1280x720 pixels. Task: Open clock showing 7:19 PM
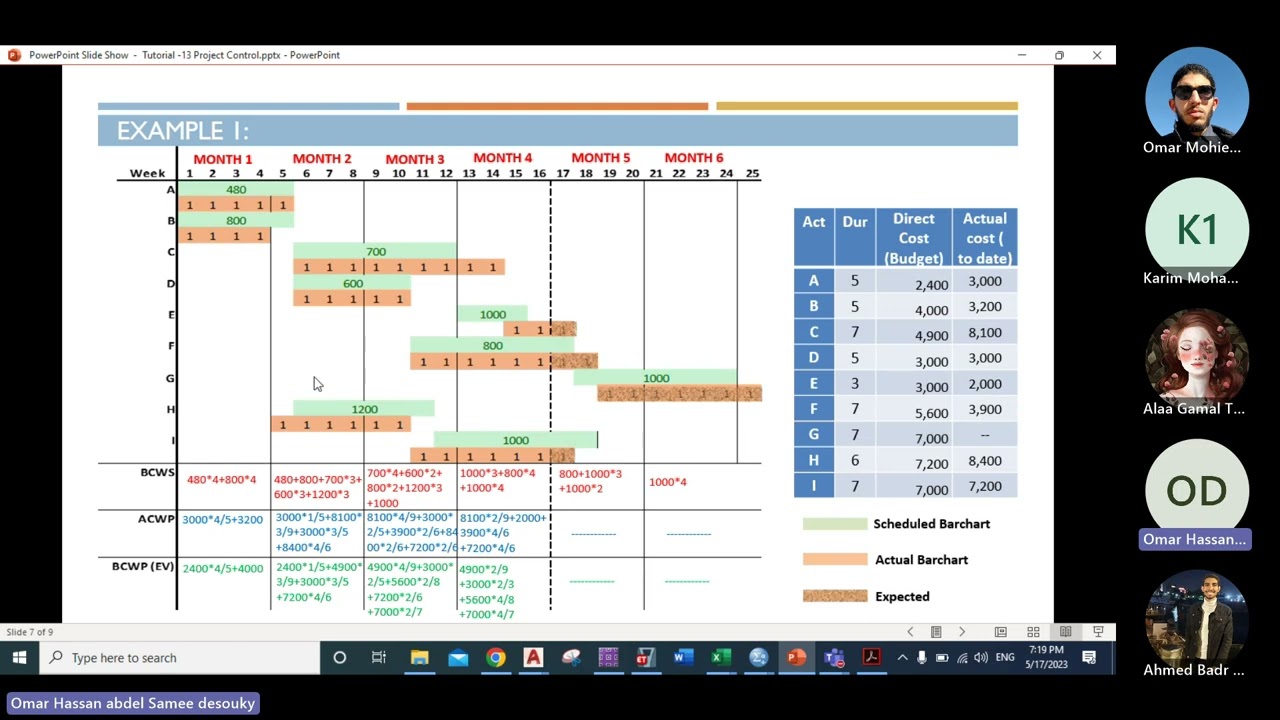(1044, 657)
